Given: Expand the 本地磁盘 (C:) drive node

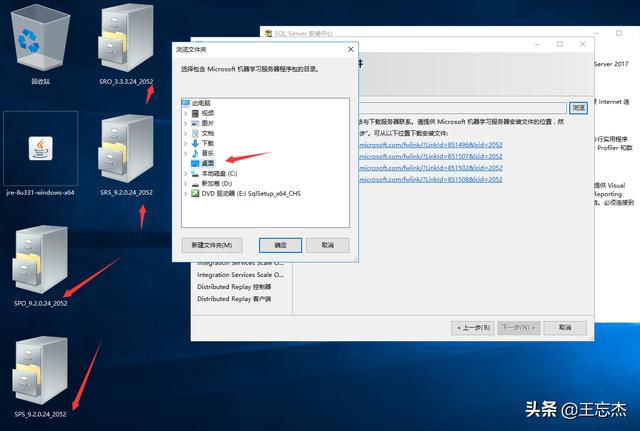Looking at the screenshot, I should (x=185, y=173).
